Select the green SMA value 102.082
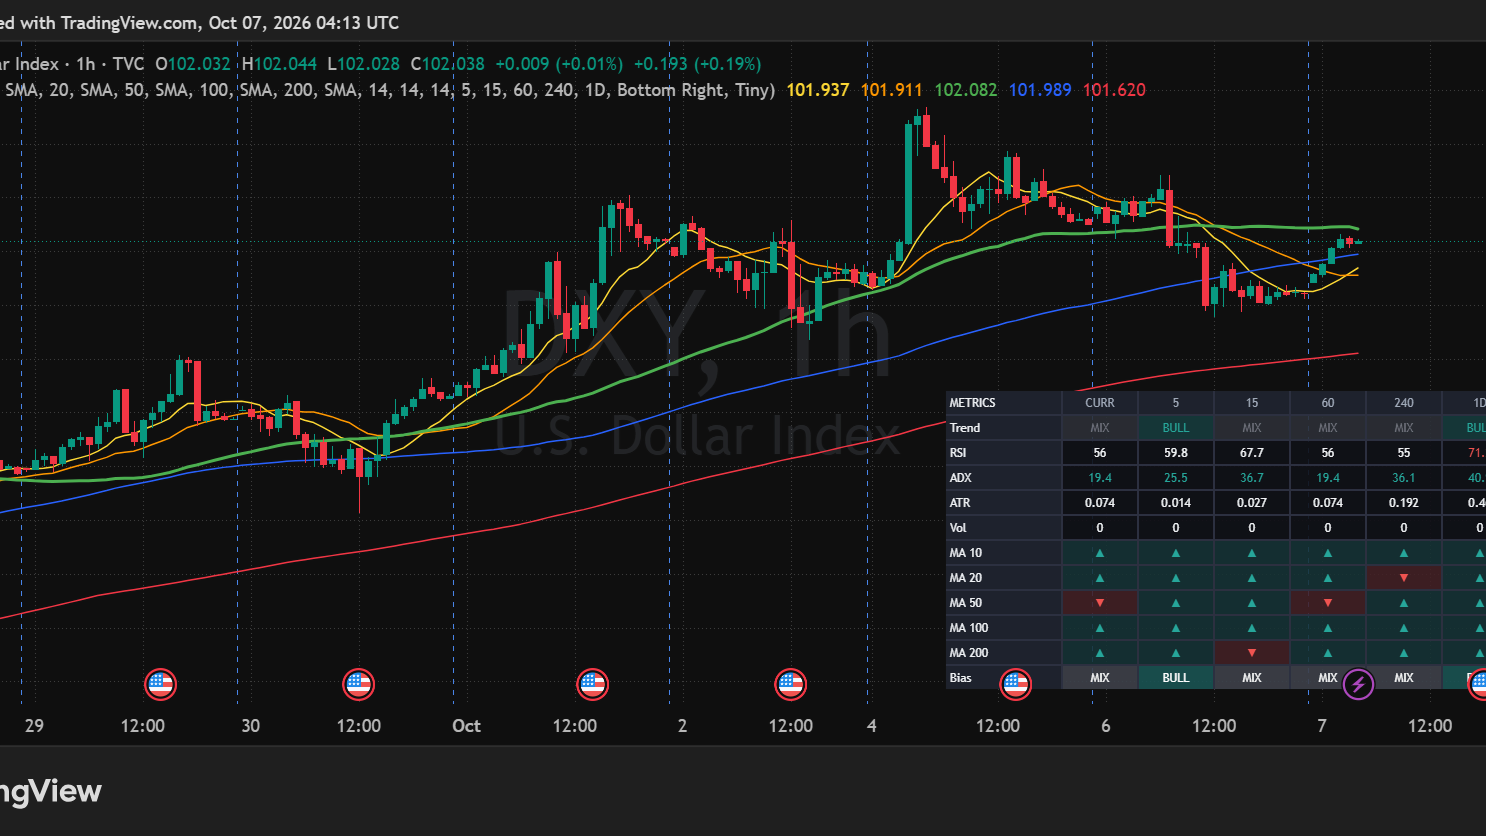 click(966, 90)
